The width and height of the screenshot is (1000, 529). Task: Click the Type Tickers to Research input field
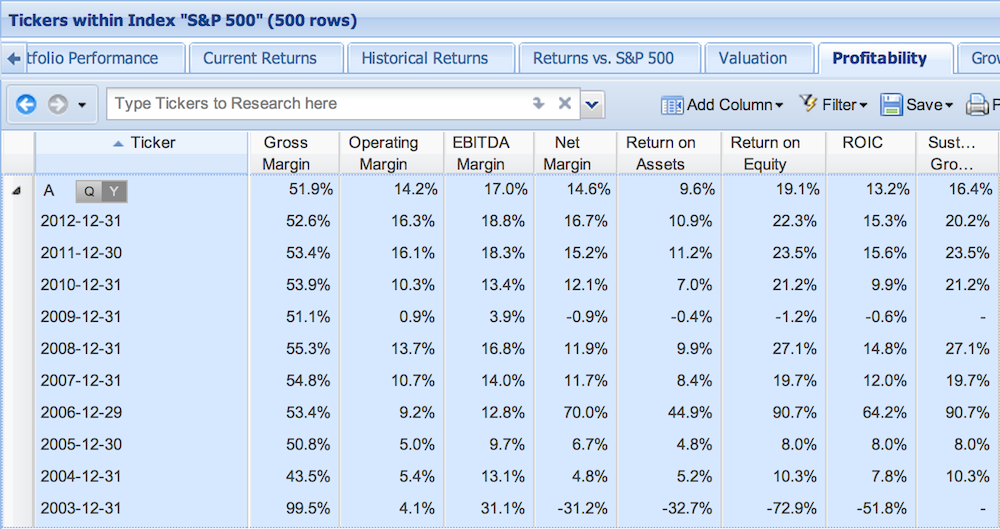click(319, 103)
